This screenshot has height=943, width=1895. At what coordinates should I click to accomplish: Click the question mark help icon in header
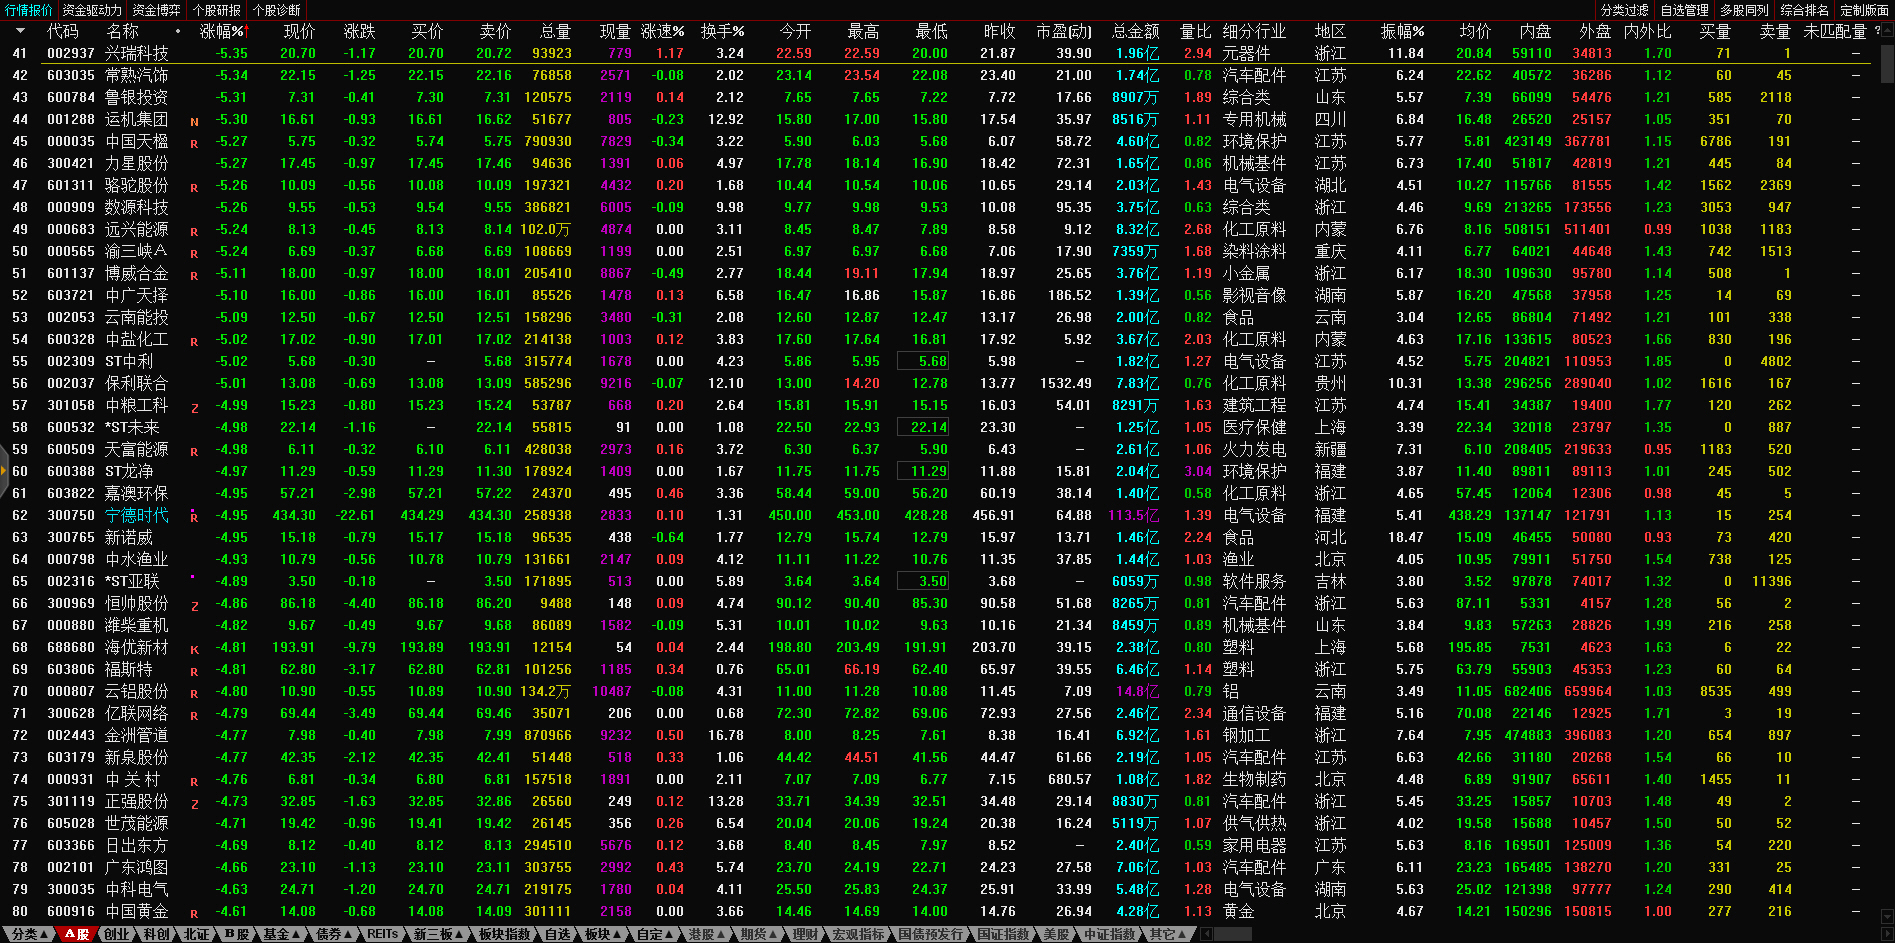pyautogui.click(x=1877, y=31)
